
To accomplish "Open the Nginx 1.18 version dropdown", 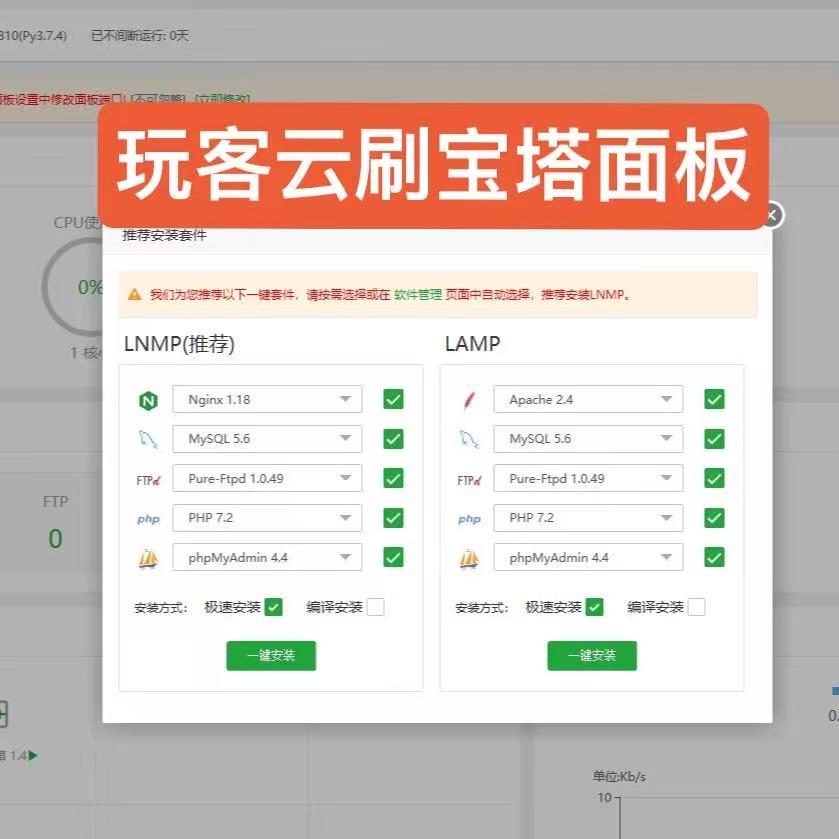I will 267,399.
